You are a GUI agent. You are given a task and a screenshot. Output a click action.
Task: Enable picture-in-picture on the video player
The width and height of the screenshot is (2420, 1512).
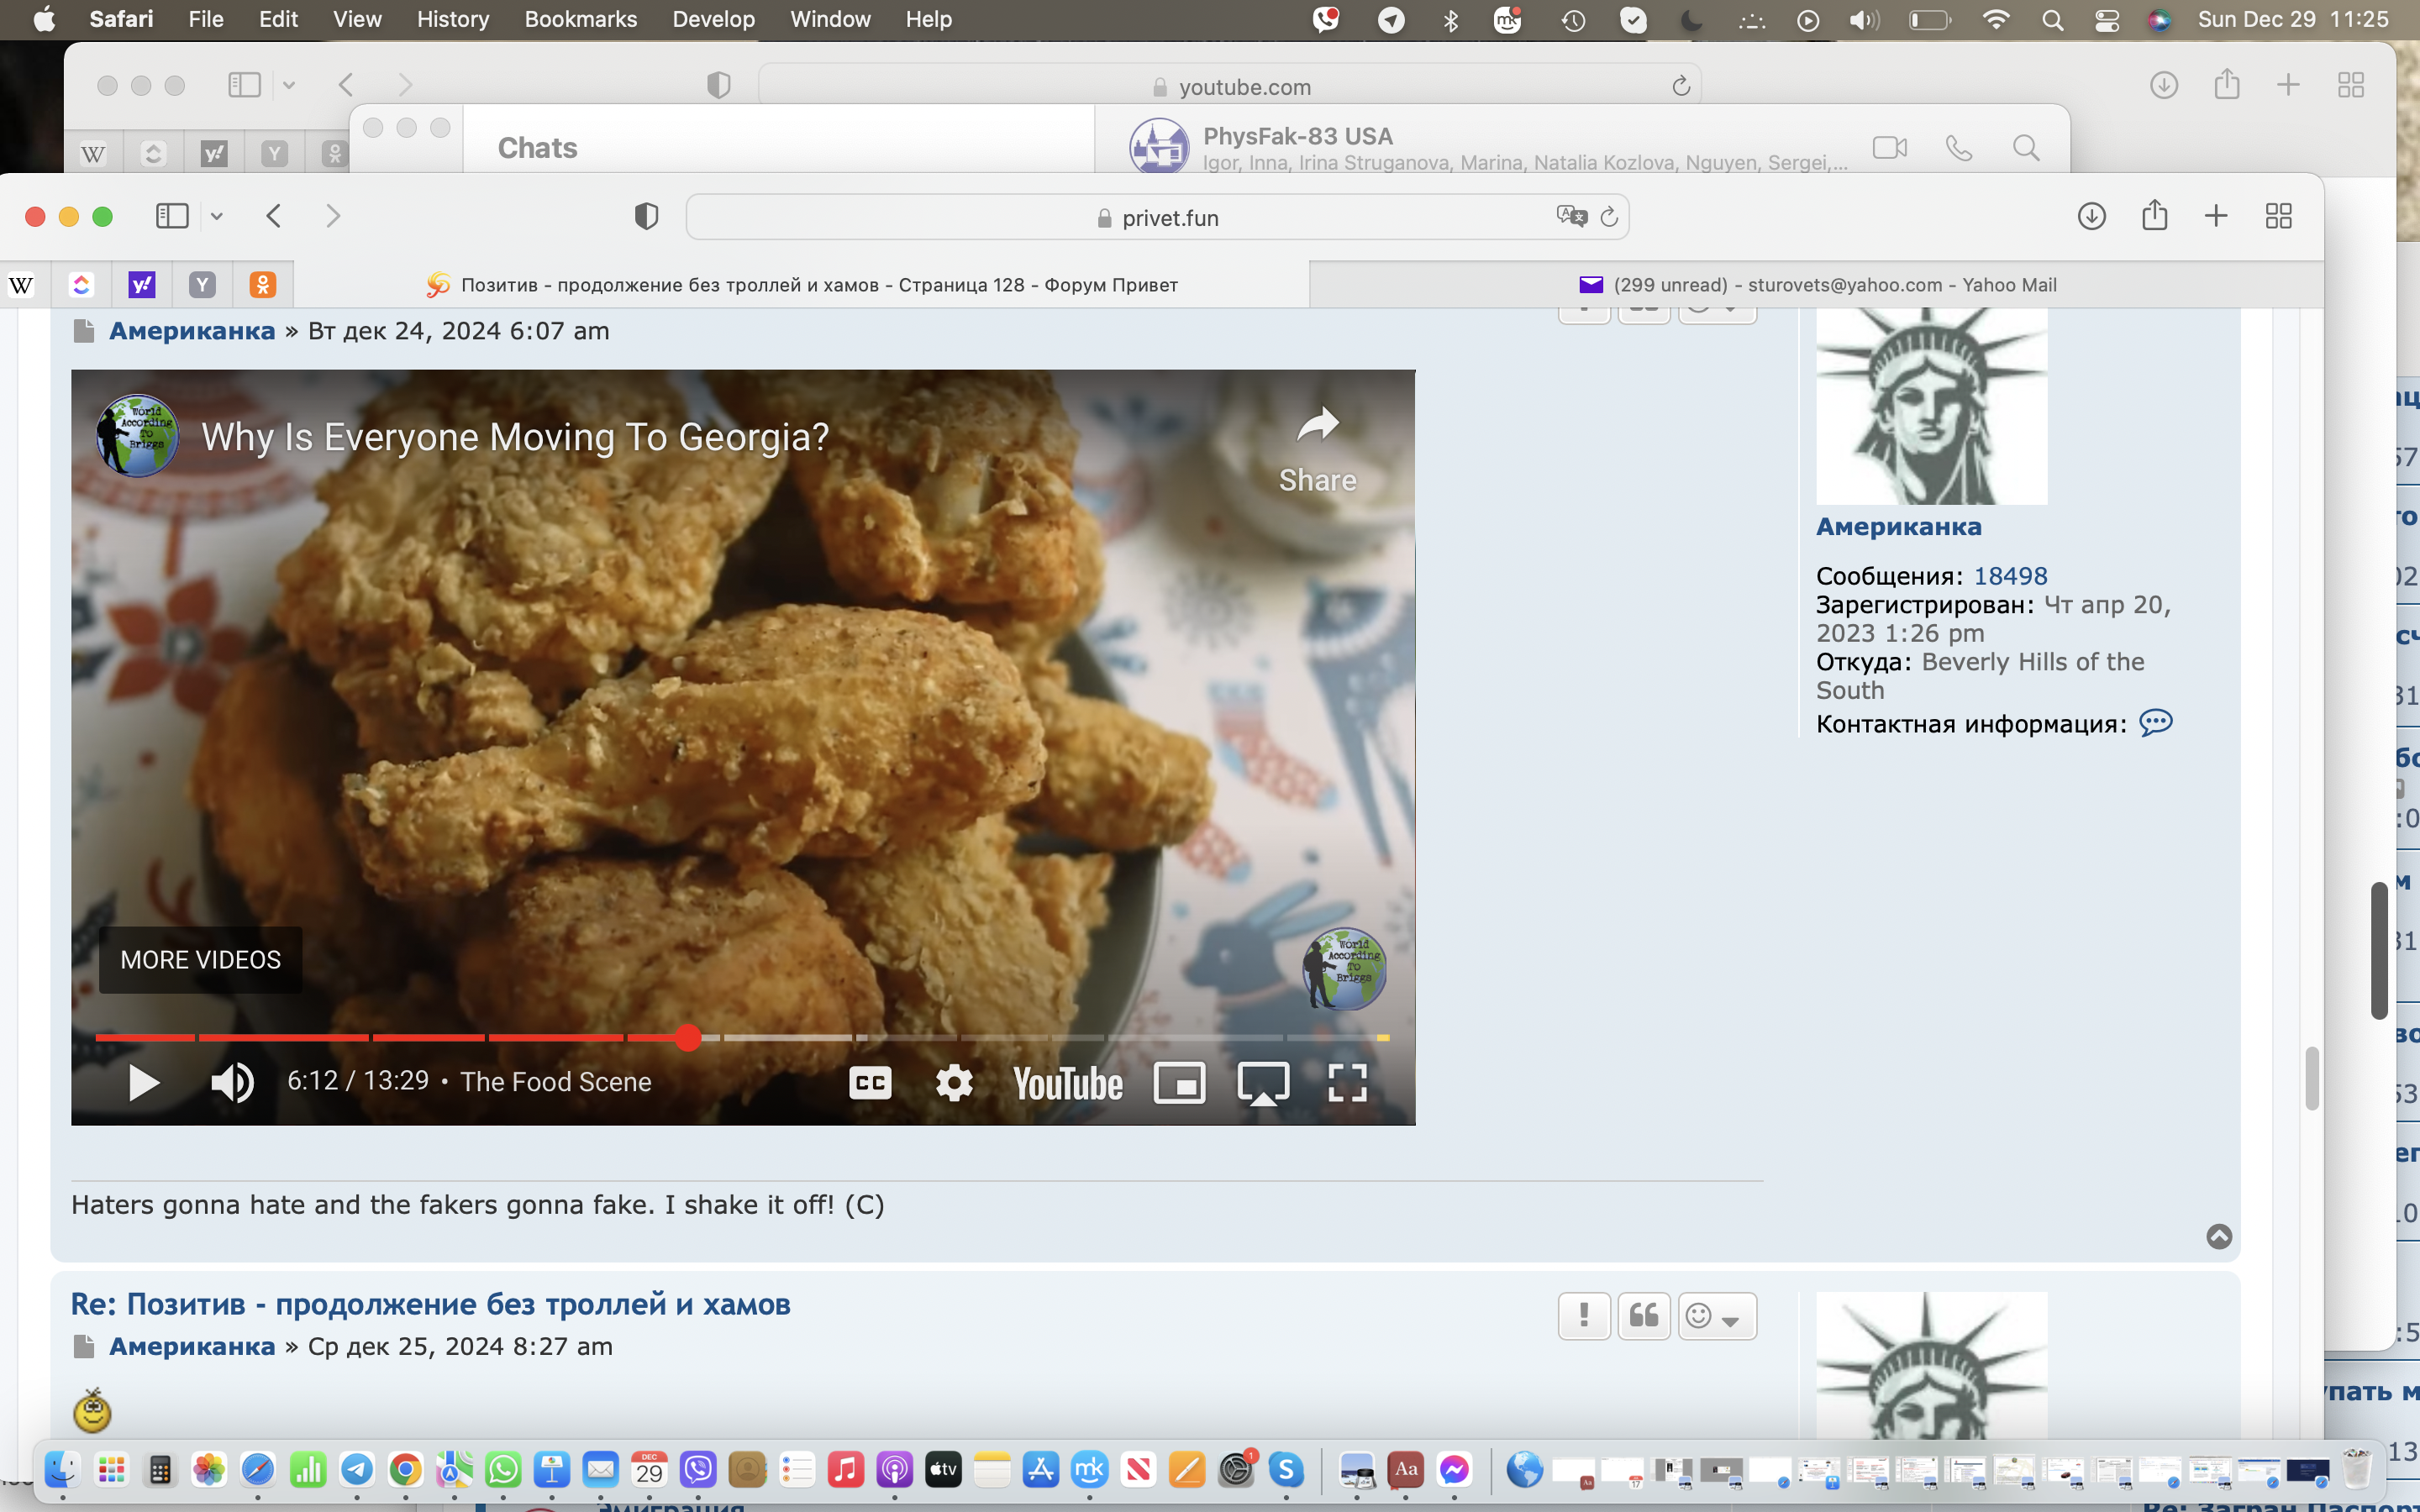[x=1180, y=1082]
